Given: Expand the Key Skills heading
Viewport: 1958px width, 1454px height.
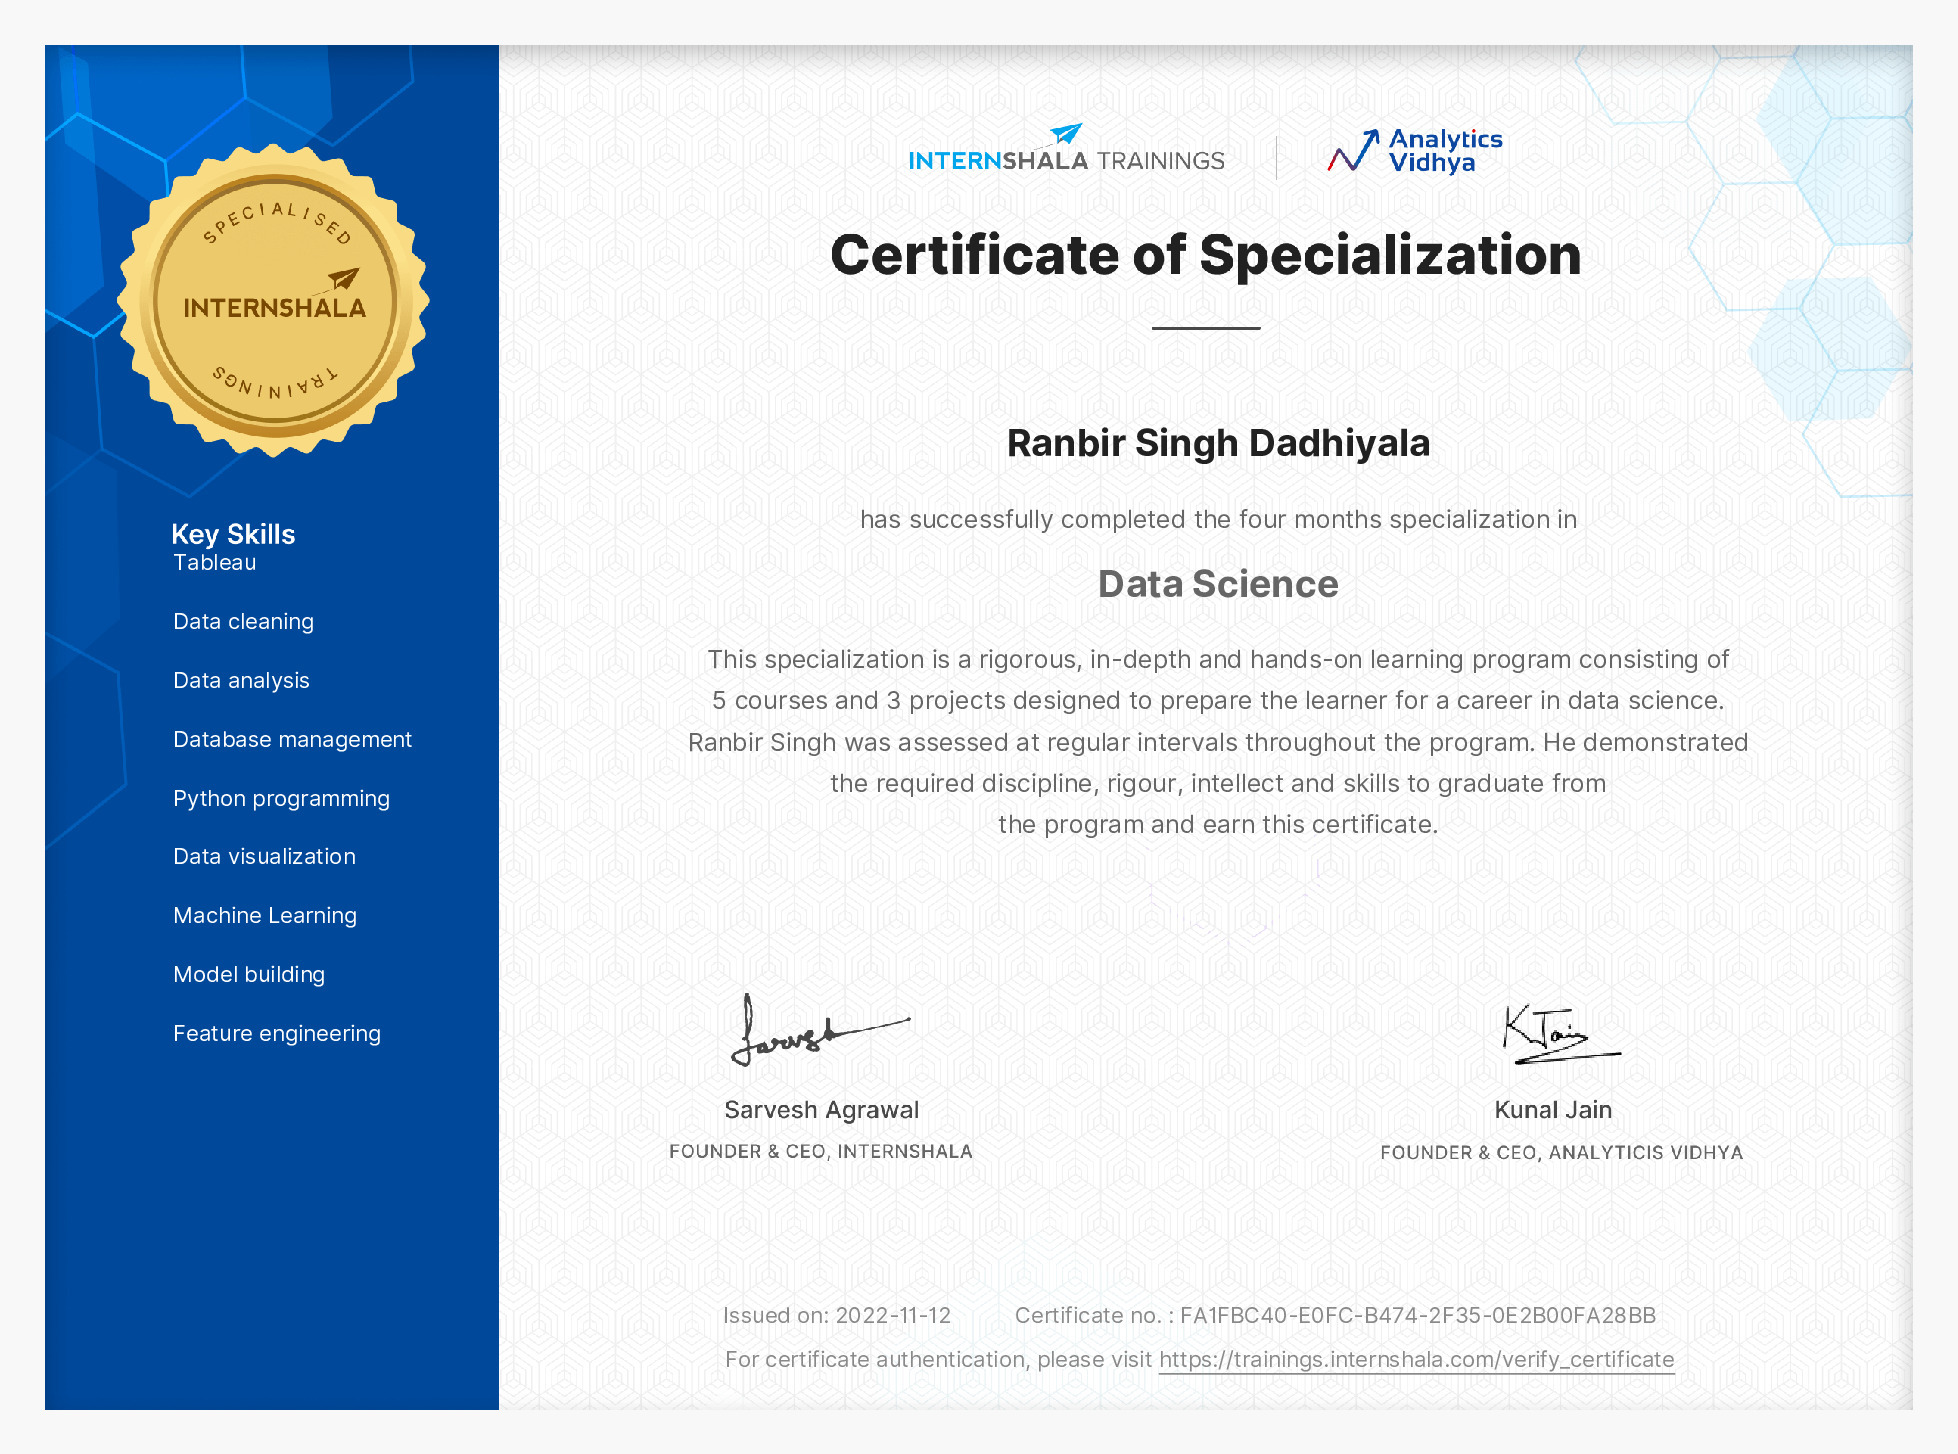Looking at the screenshot, I should click(x=232, y=534).
